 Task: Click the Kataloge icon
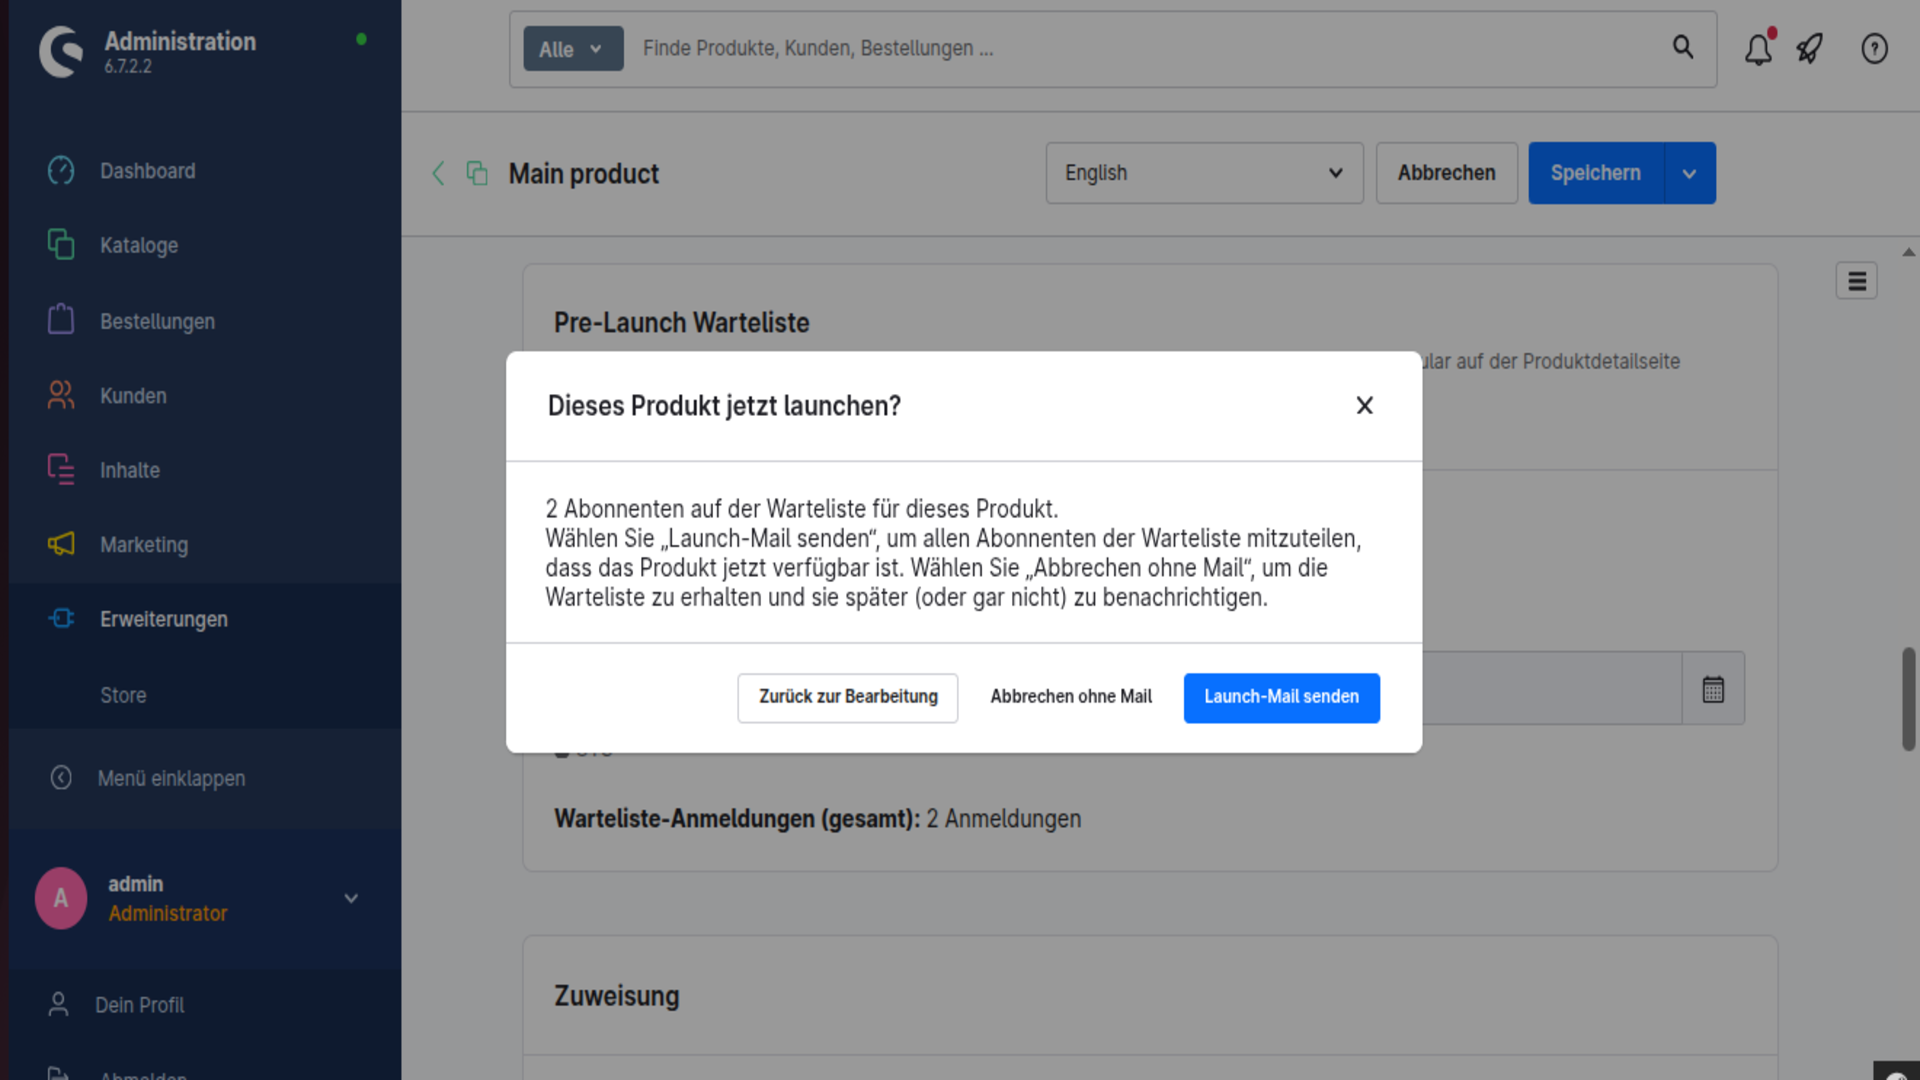[61, 245]
